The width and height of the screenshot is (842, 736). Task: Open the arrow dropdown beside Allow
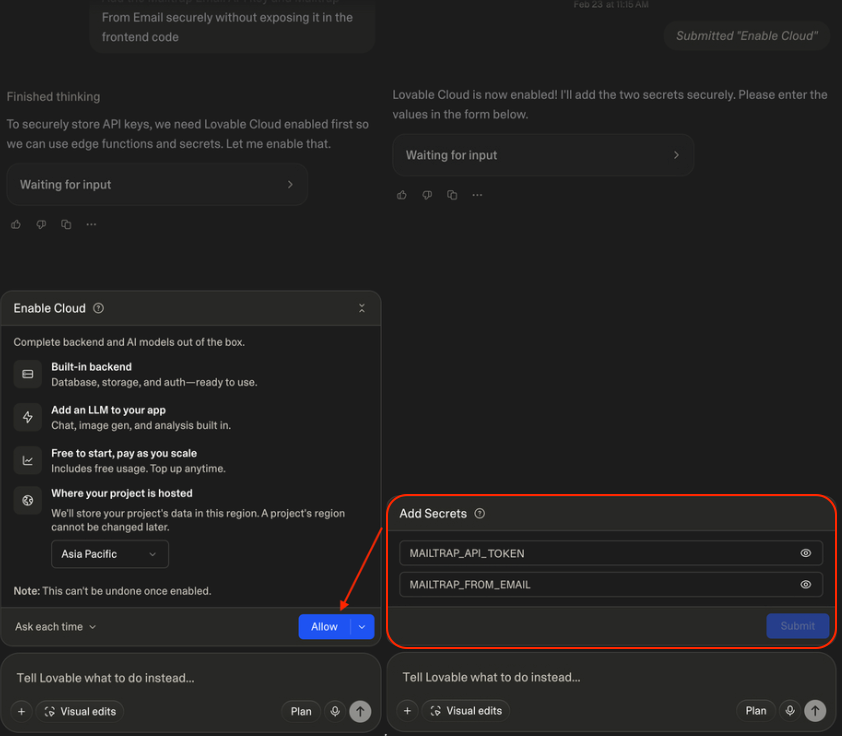click(x=362, y=626)
